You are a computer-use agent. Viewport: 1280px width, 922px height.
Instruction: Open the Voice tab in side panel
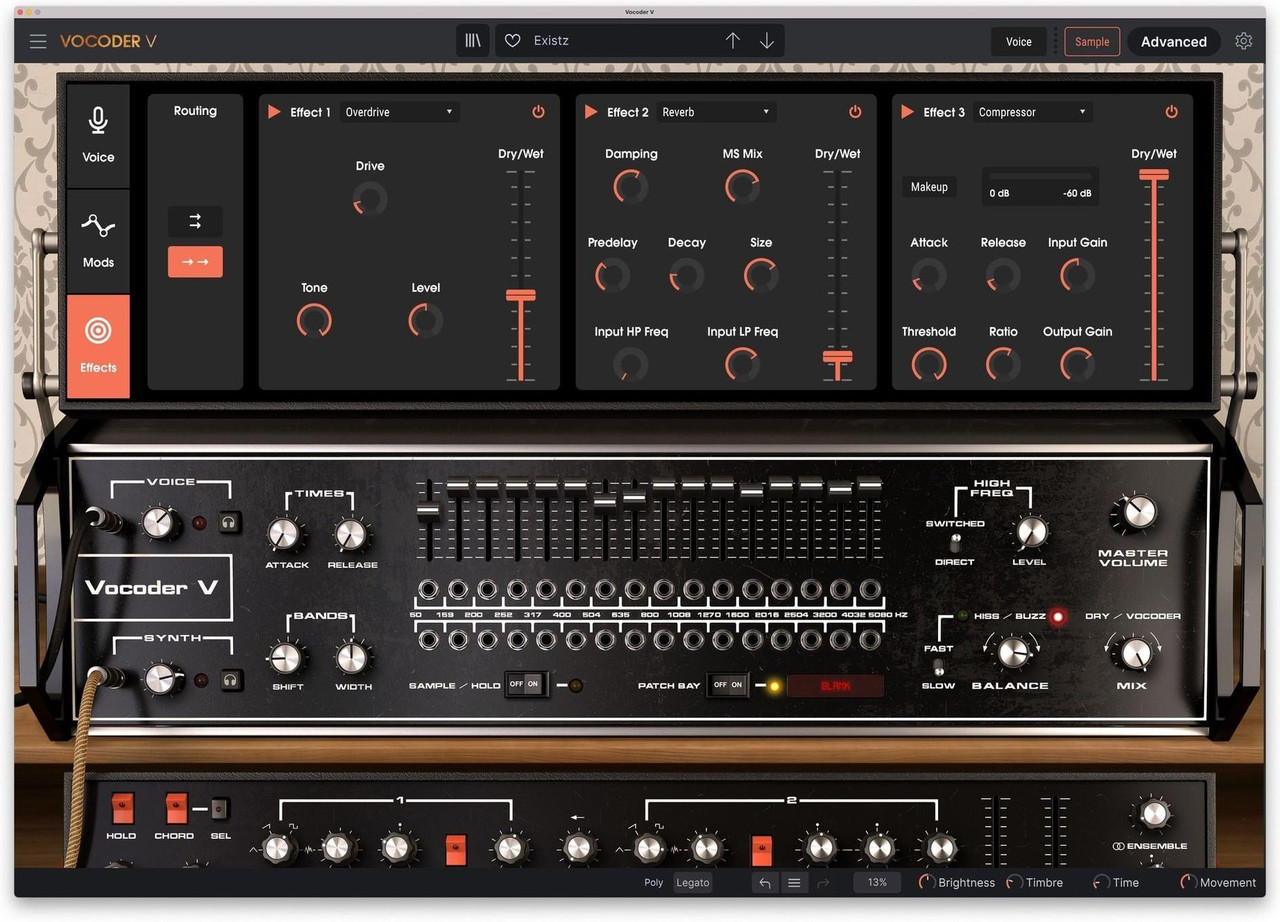98,136
